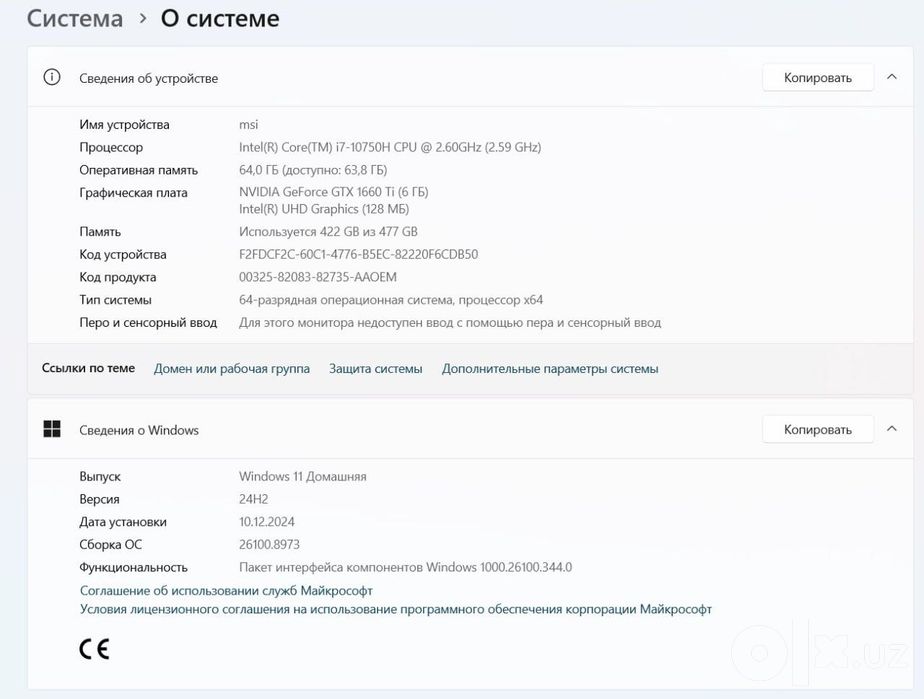The image size is (924, 699).
Task: Select the version value 24H2
Action: pyautogui.click(x=253, y=499)
